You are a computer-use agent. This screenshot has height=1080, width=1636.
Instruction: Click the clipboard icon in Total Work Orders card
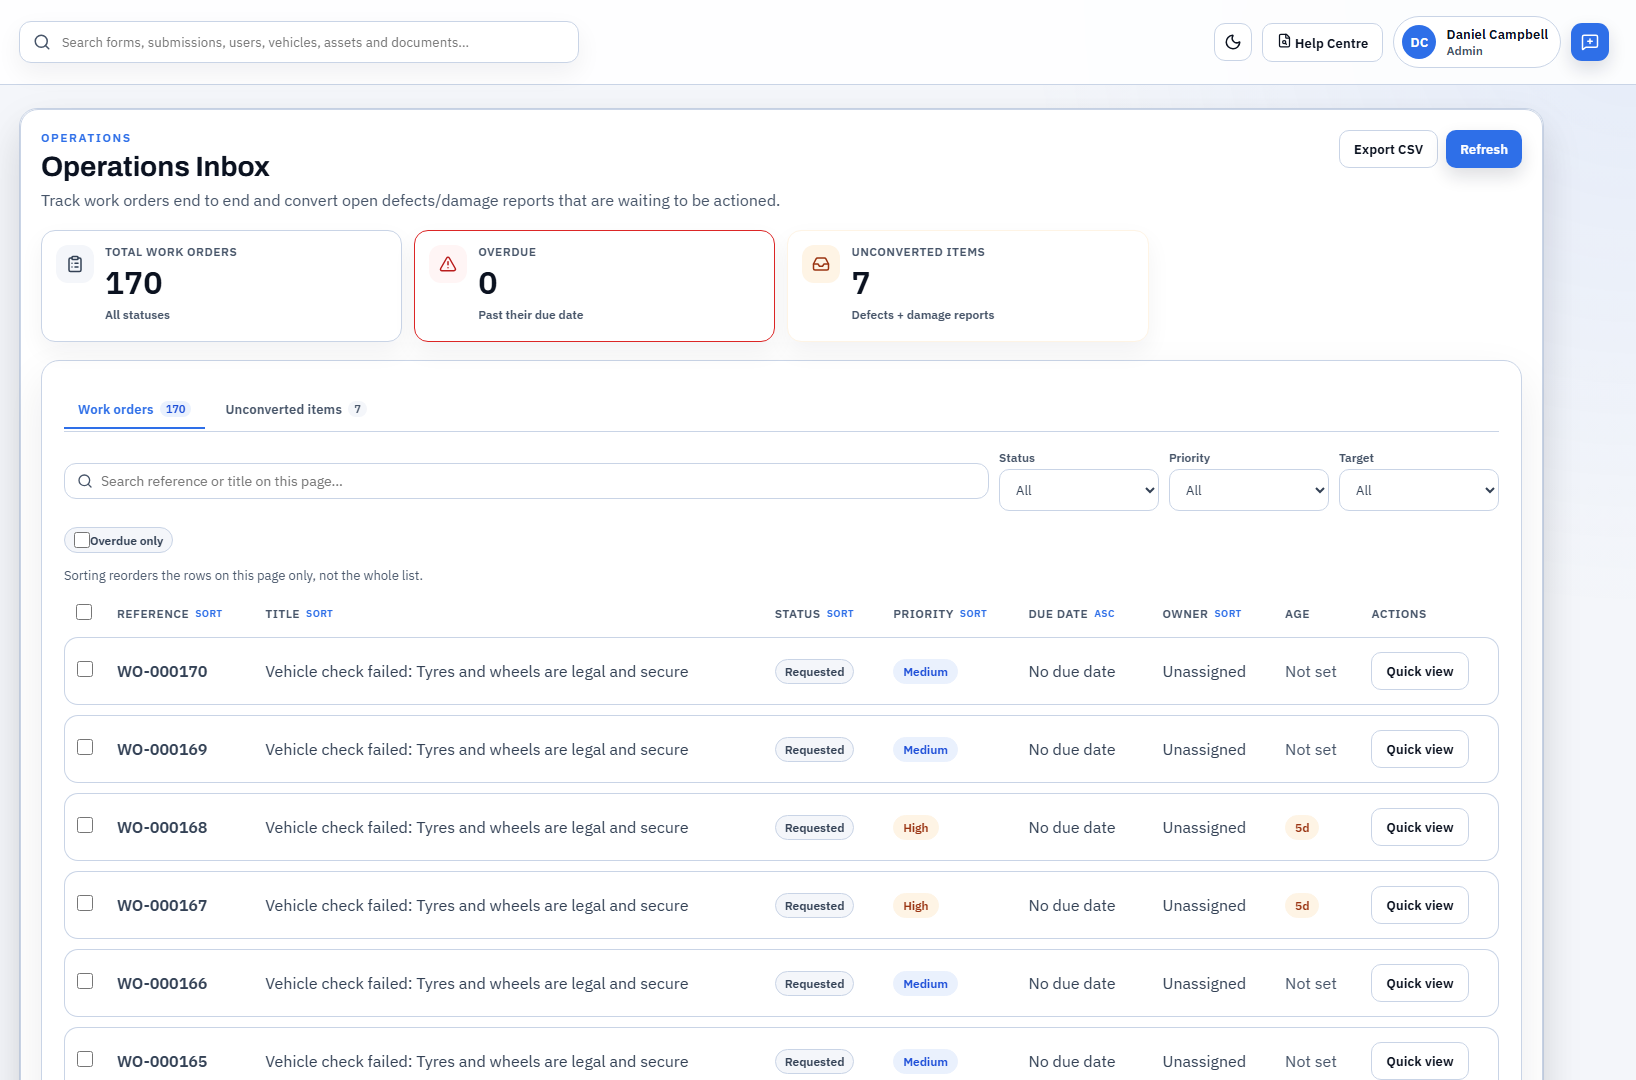pos(75,264)
